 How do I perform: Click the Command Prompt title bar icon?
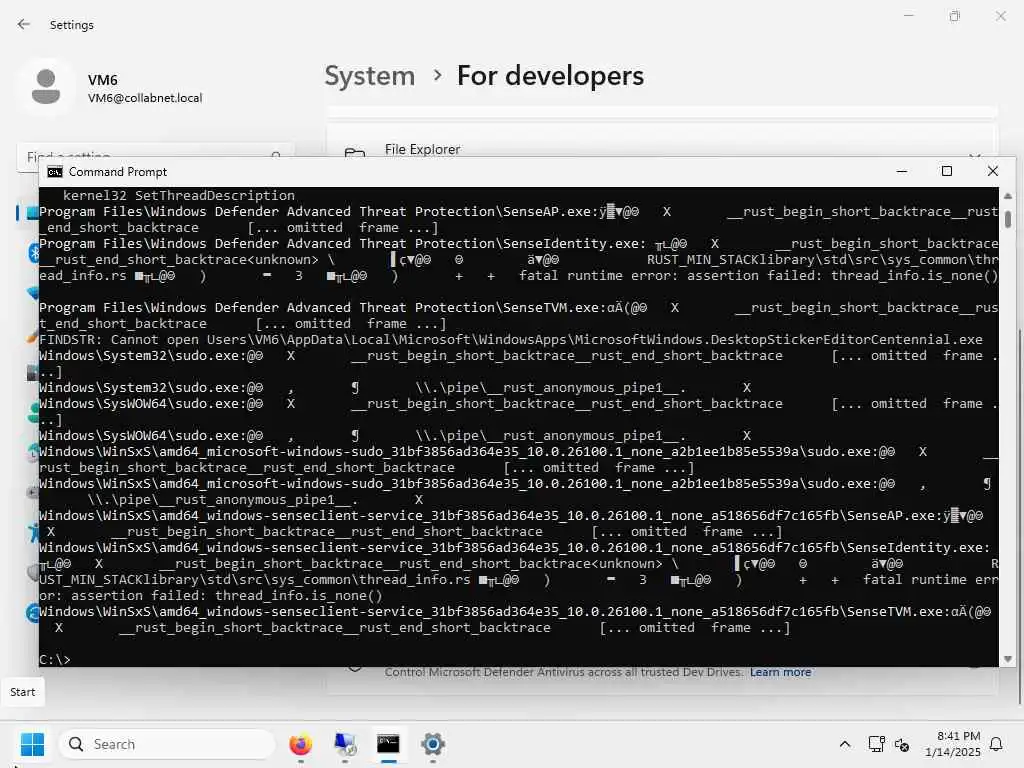point(55,172)
